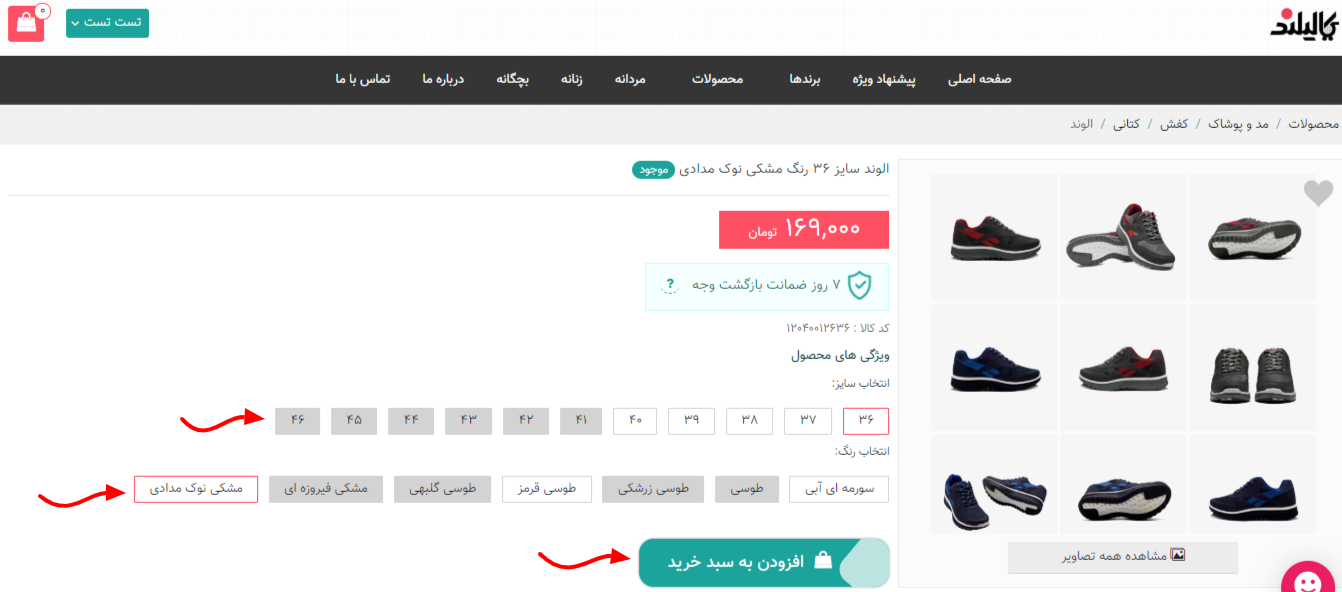Choose size ۳۸
Screen dimensions: 1342x592
point(750,421)
